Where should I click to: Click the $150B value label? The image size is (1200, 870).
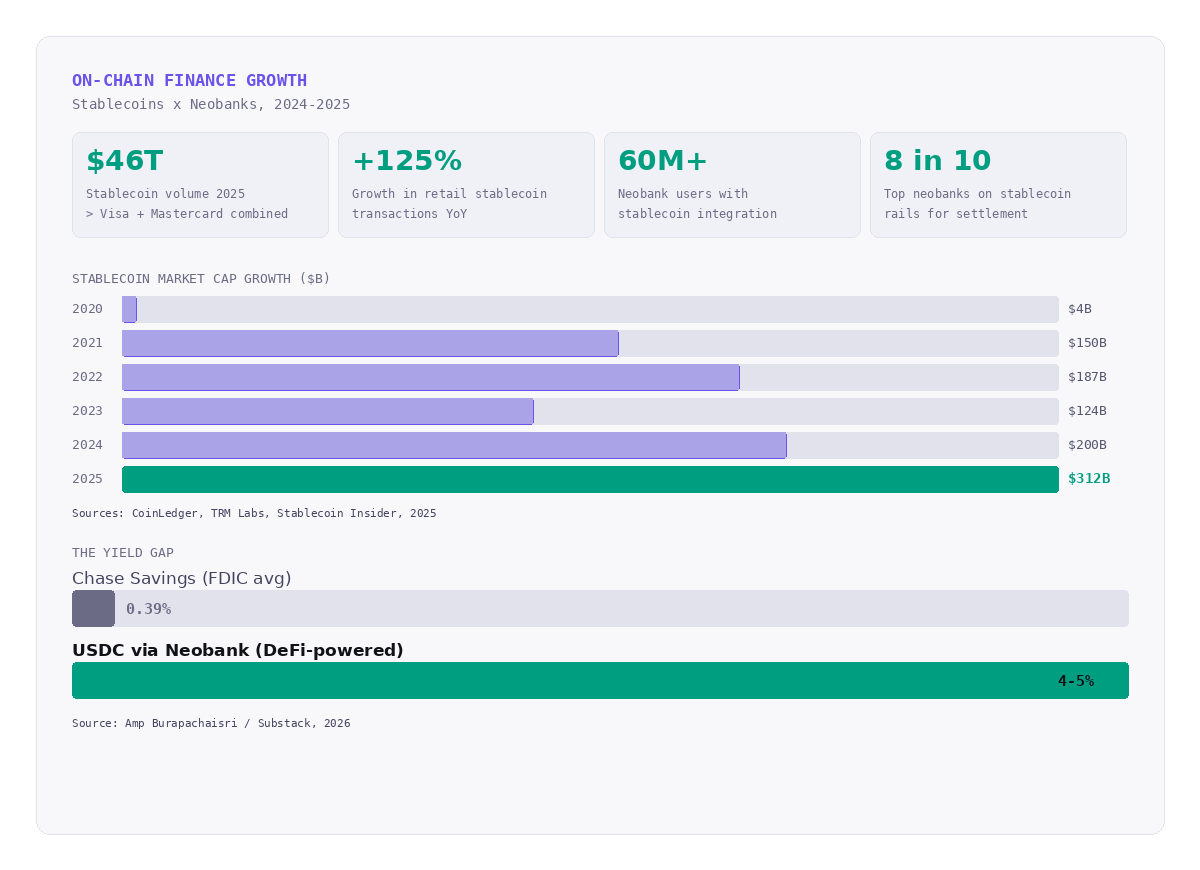1087,343
